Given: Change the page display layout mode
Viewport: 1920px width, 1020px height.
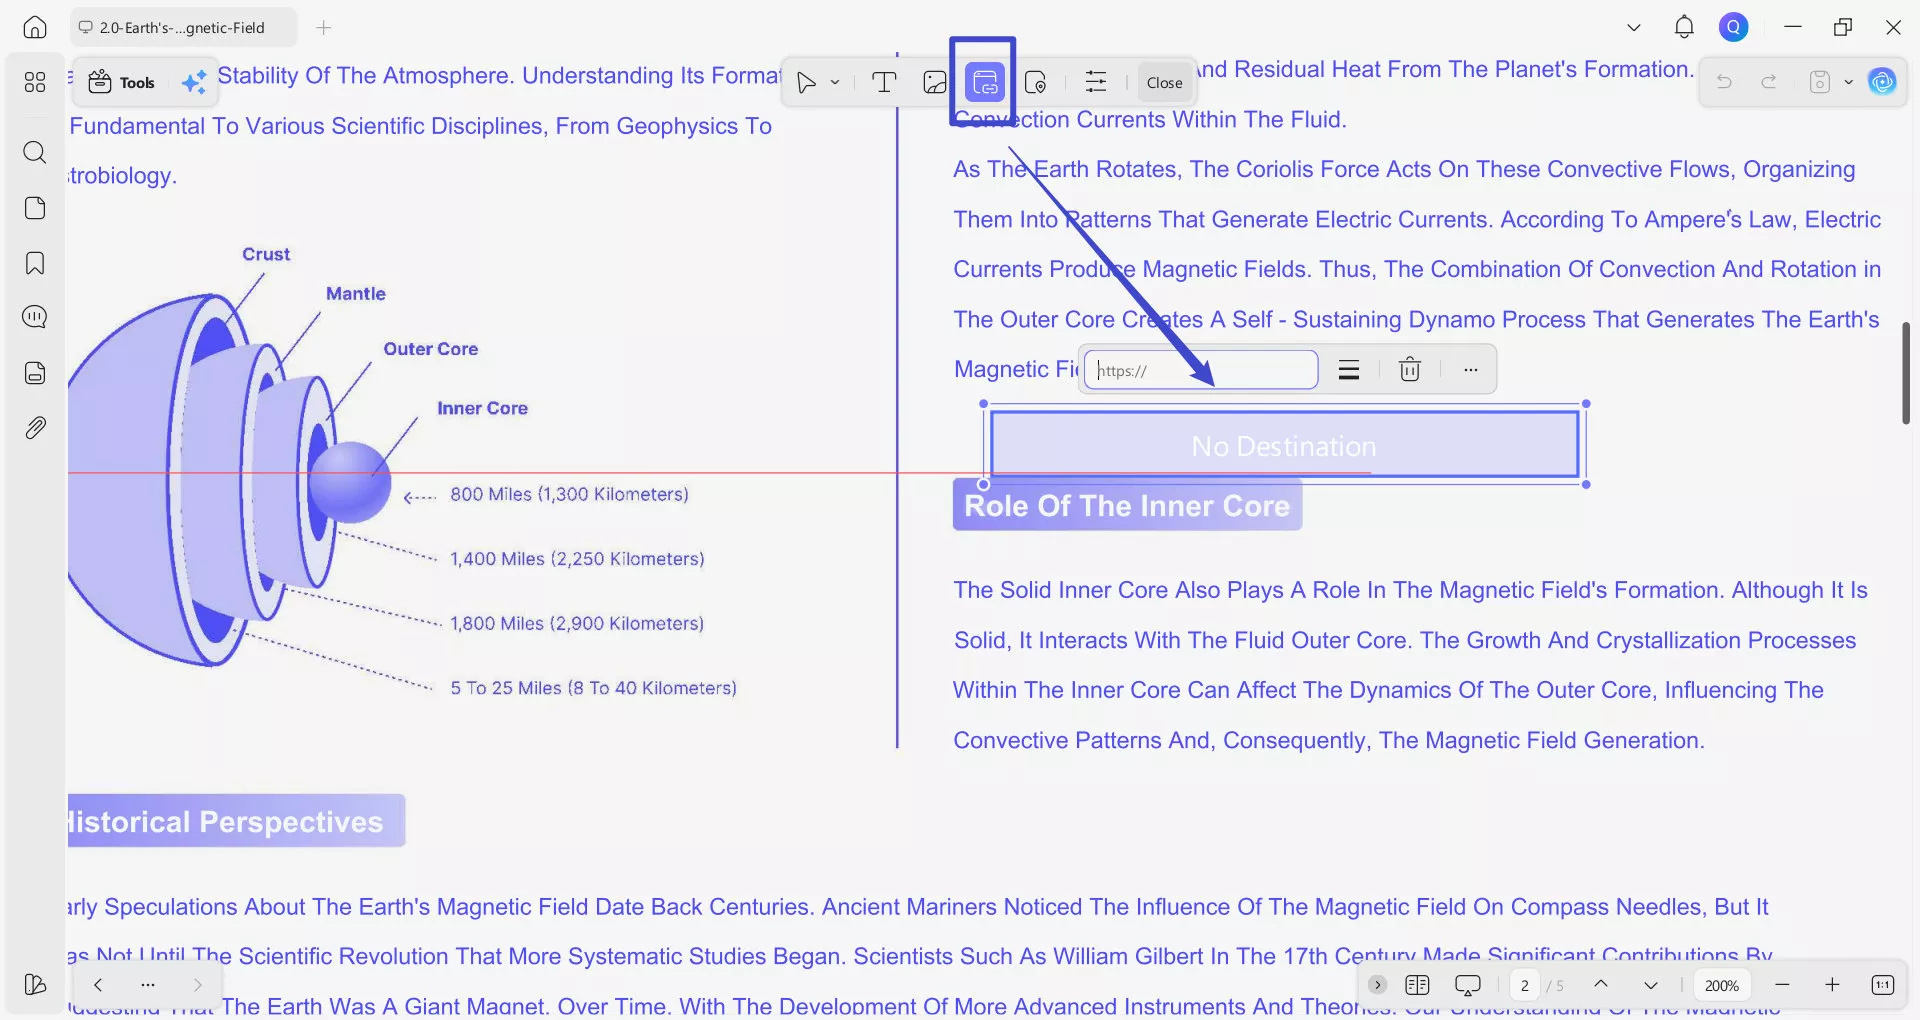Looking at the screenshot, I should pos(1417,985).
